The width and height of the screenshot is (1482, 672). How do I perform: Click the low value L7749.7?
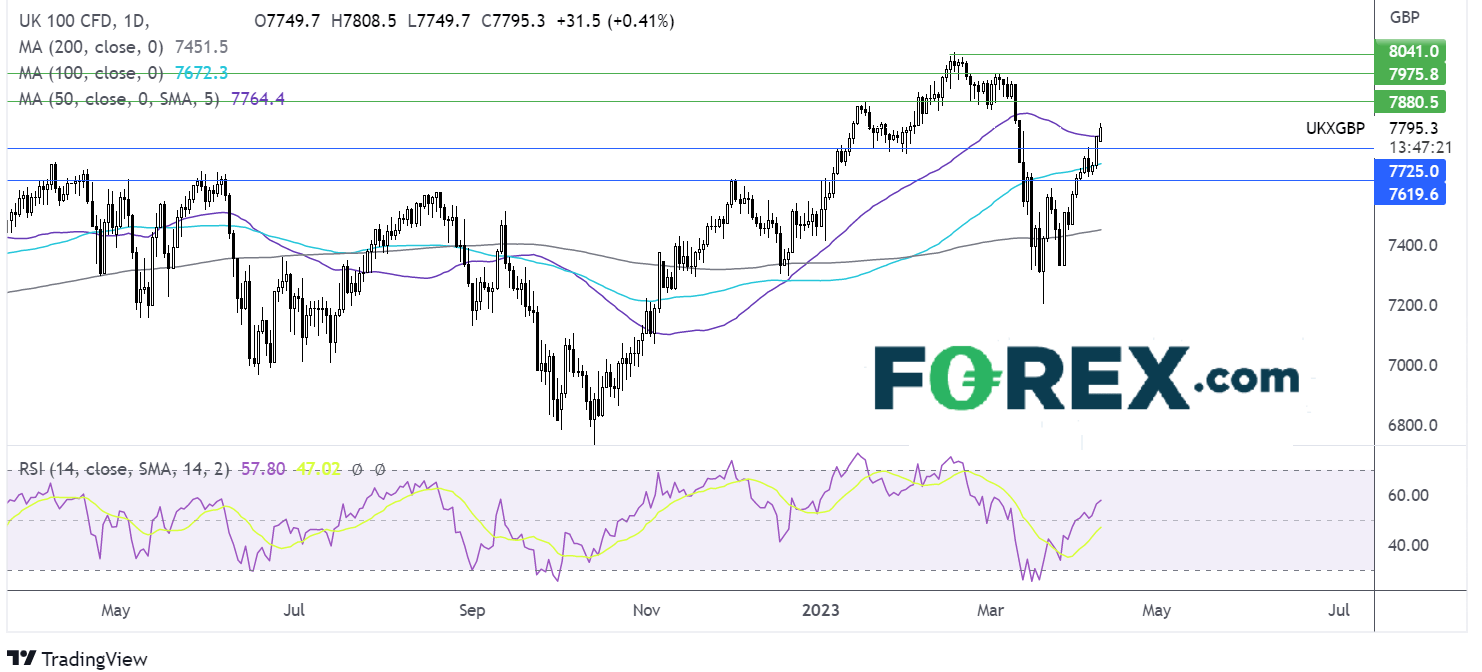point(438,20)
